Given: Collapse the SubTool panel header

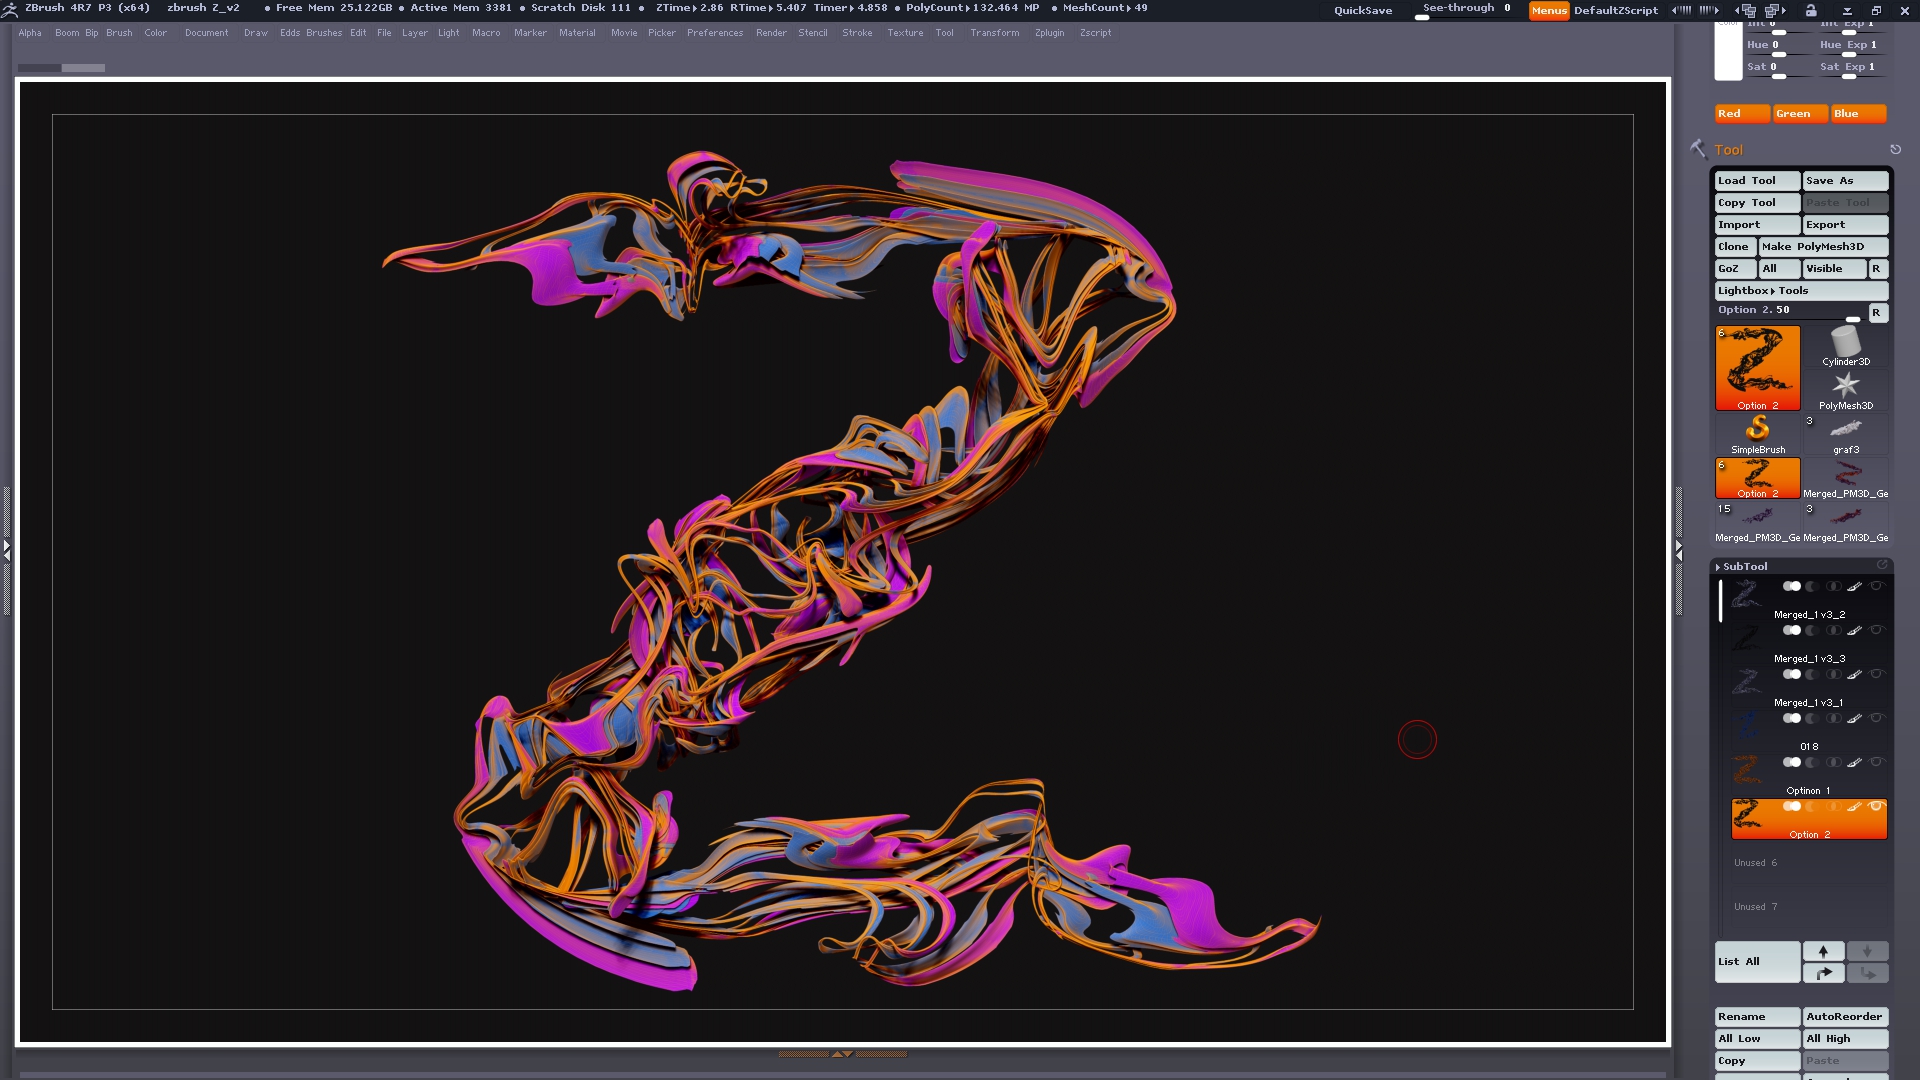Looking at the screenshot, I should click(1744, 567).
